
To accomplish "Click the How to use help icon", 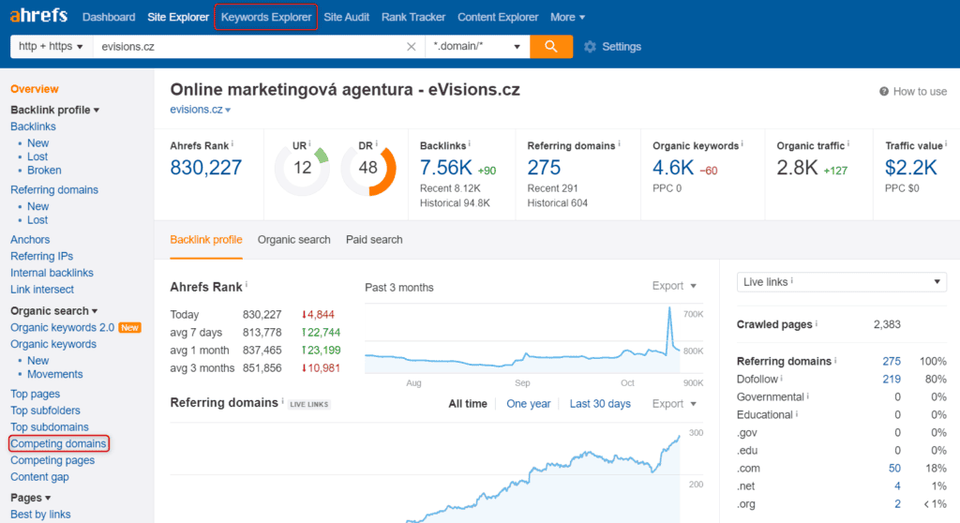I will coord(884,92).
